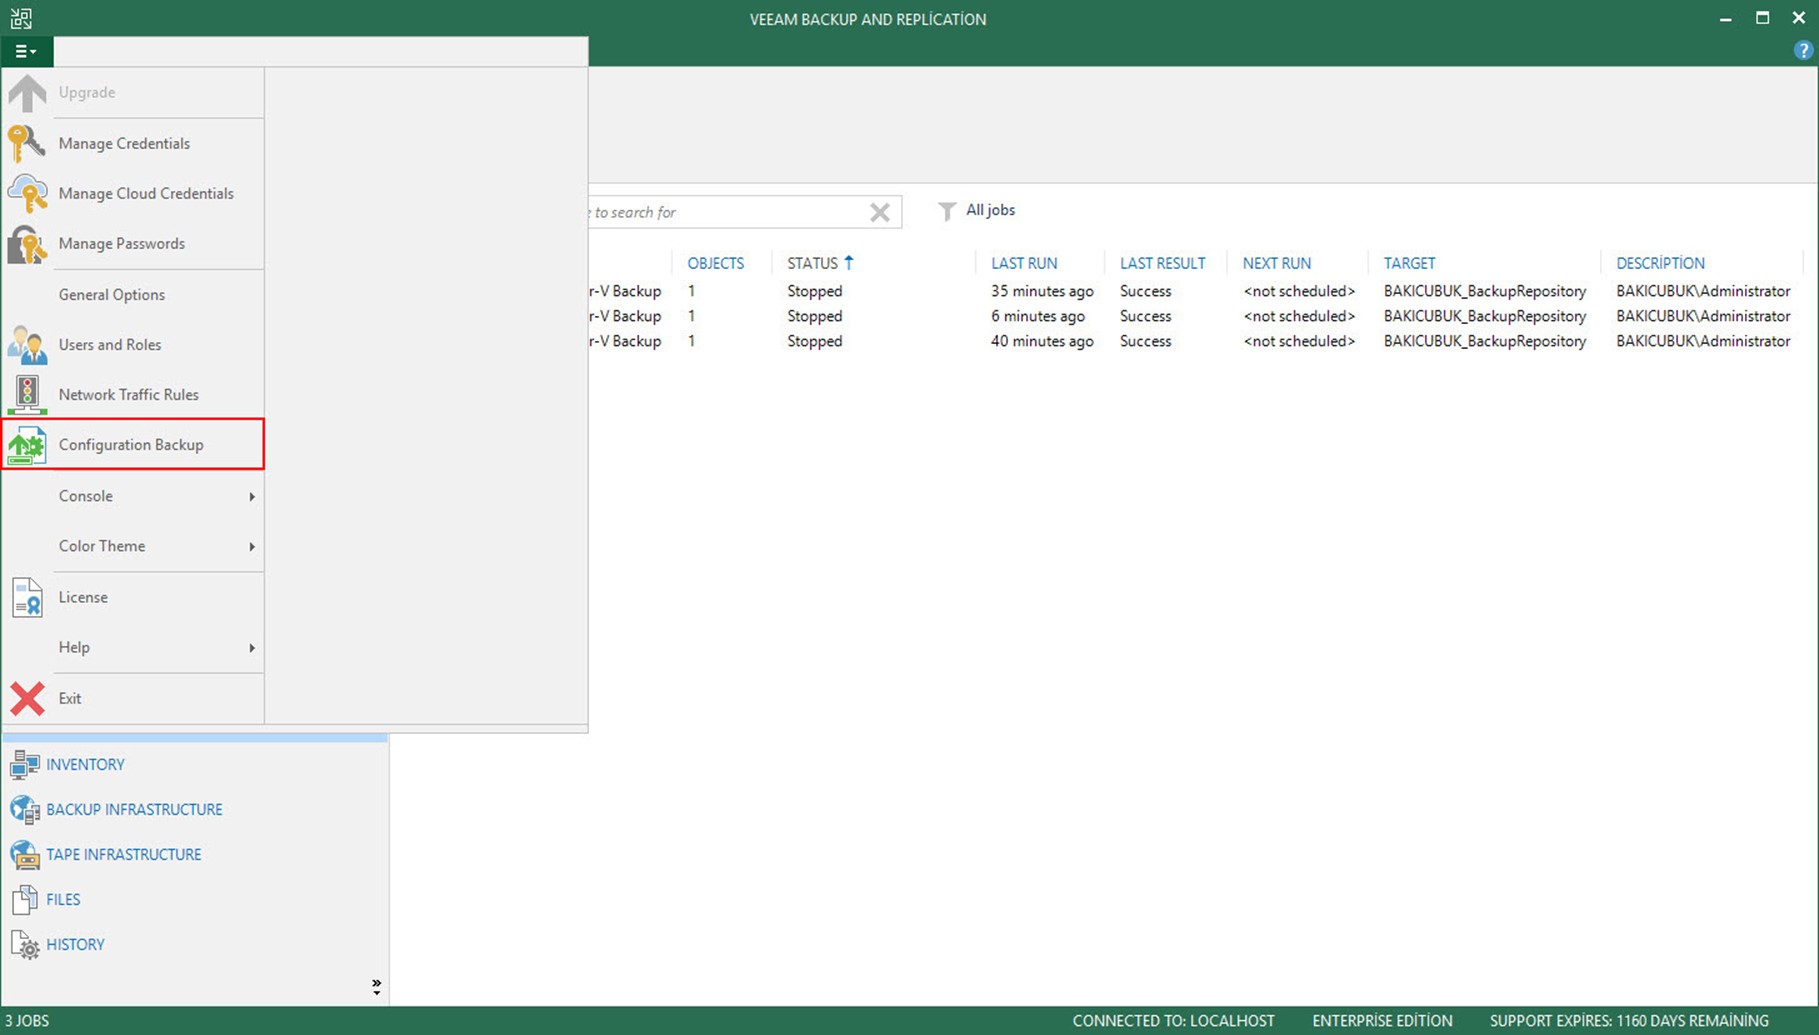Expand the Help submenu arrow

252,648
